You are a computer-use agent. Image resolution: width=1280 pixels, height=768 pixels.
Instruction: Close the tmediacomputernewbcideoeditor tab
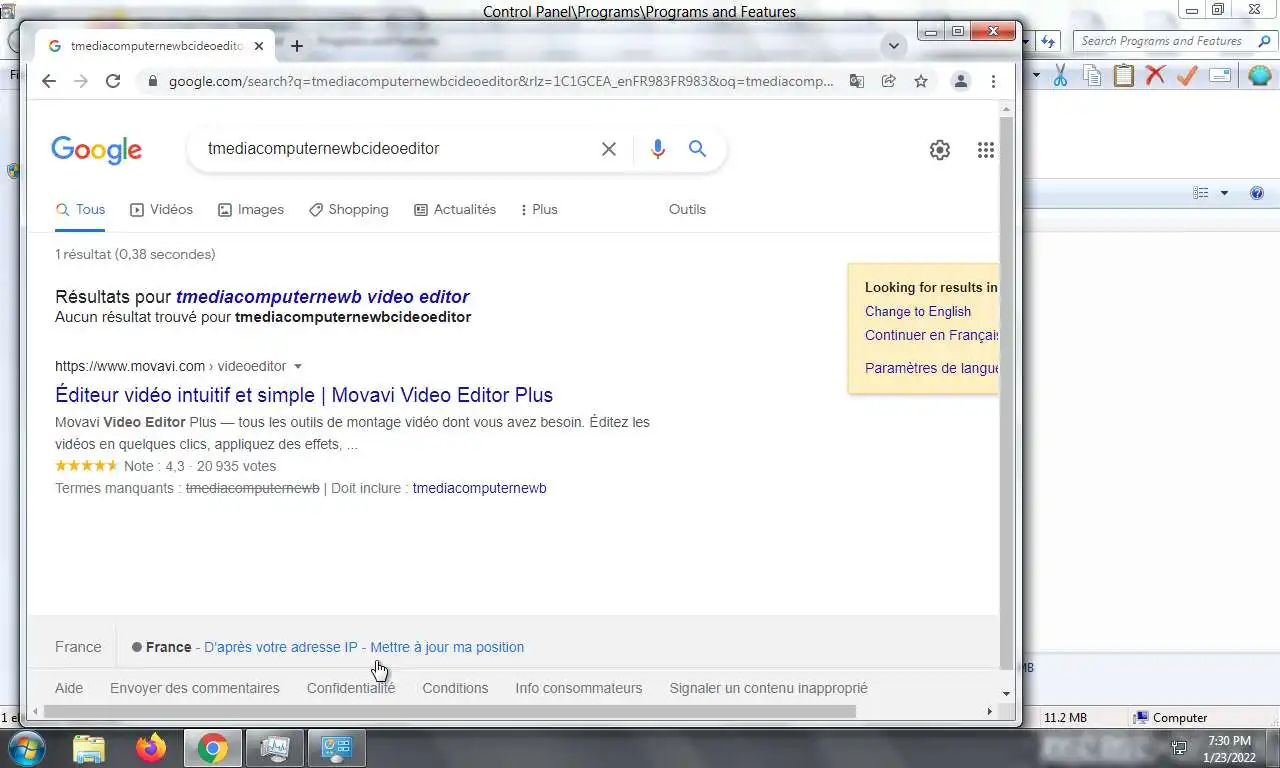tap(259, 46)
